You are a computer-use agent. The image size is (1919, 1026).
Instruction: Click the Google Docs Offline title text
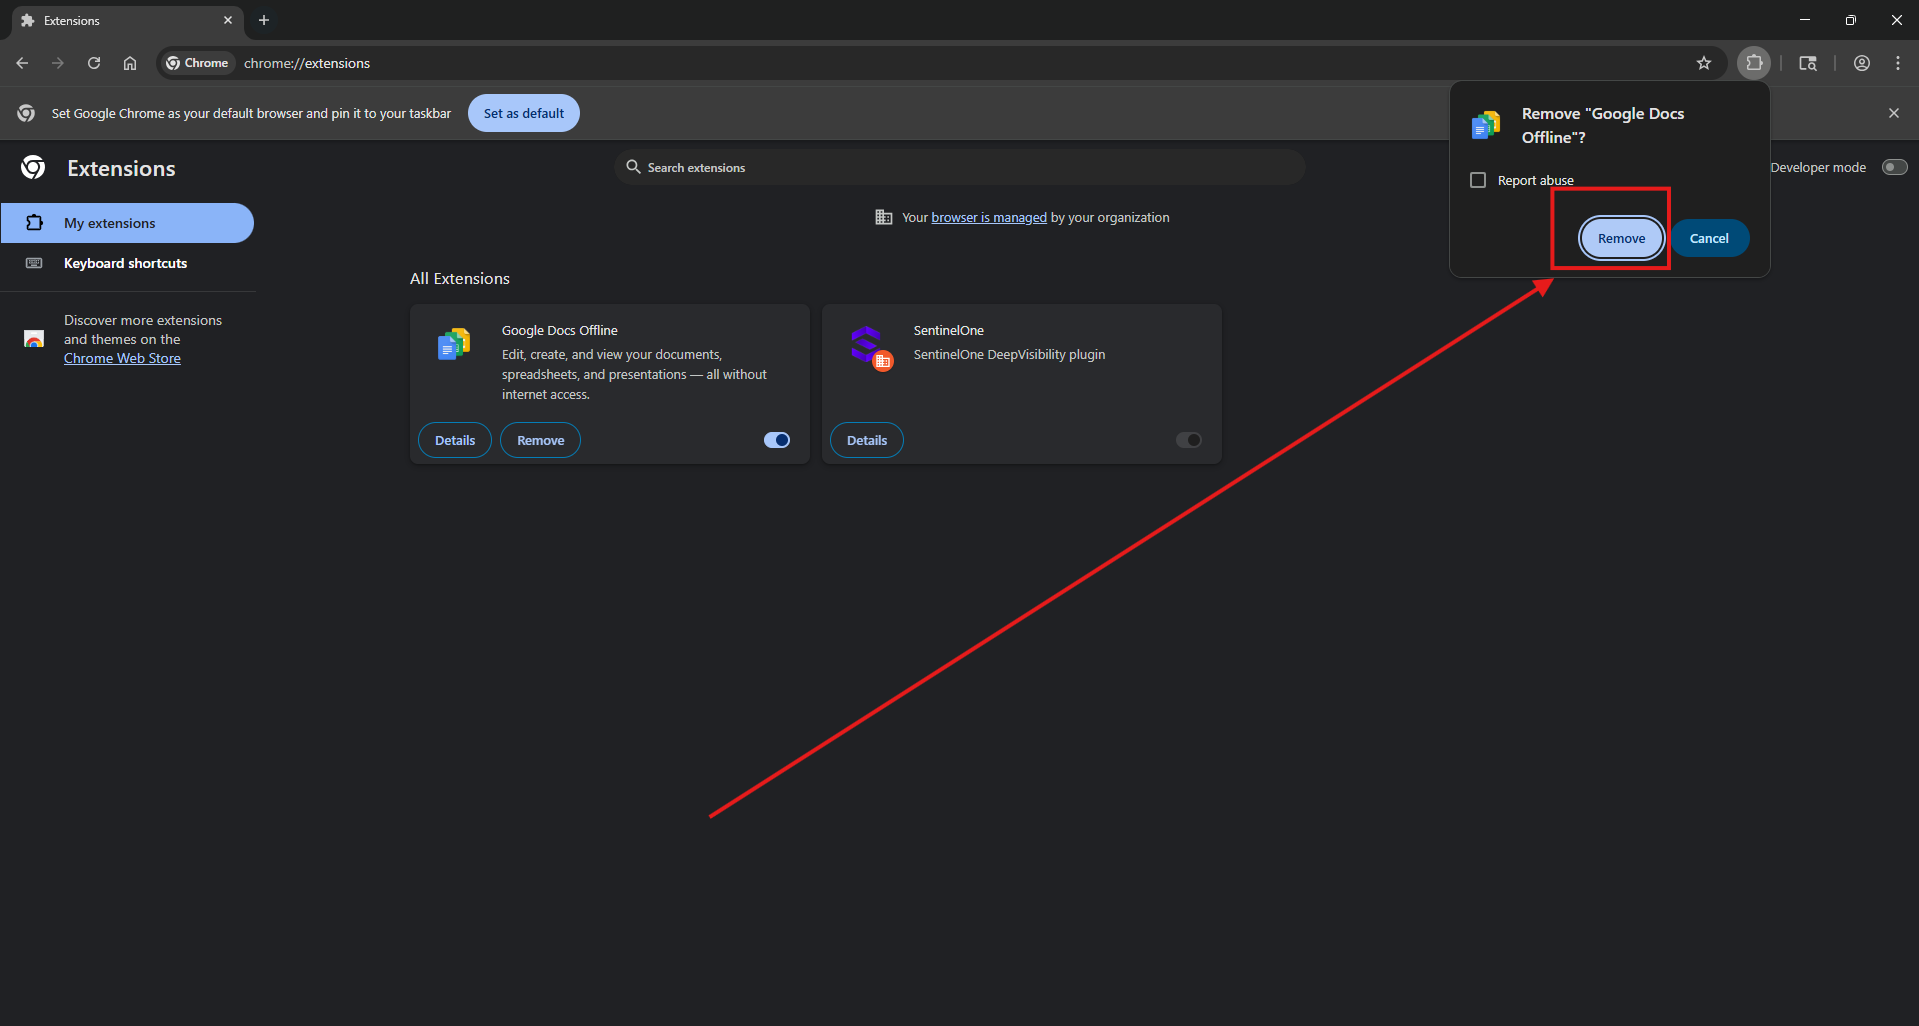(560, 330)
